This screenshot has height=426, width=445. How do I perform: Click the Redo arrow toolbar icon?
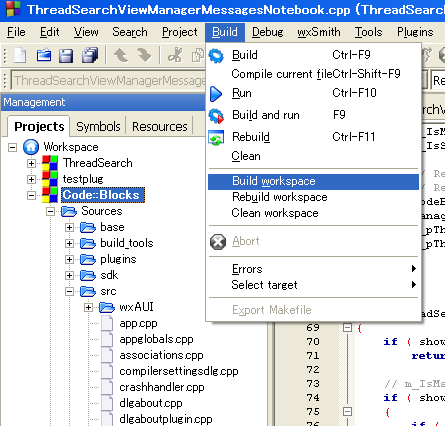click(144, 55)
